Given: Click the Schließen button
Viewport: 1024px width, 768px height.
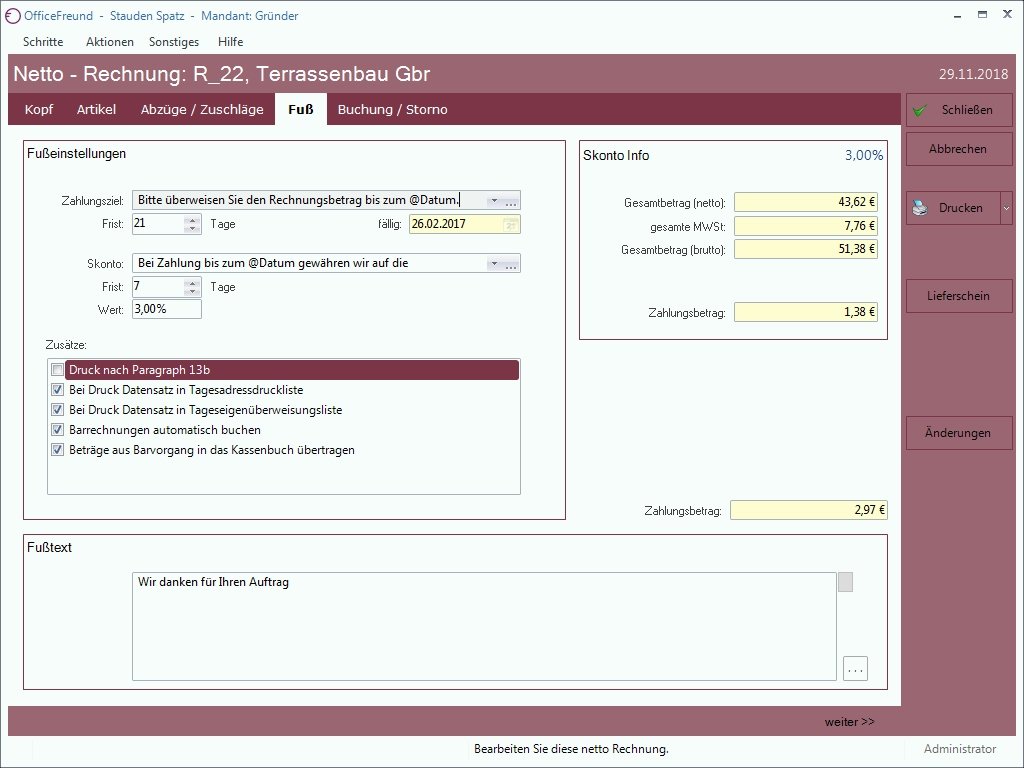Looking at the screenshot, I should click(x=959, y=110).
